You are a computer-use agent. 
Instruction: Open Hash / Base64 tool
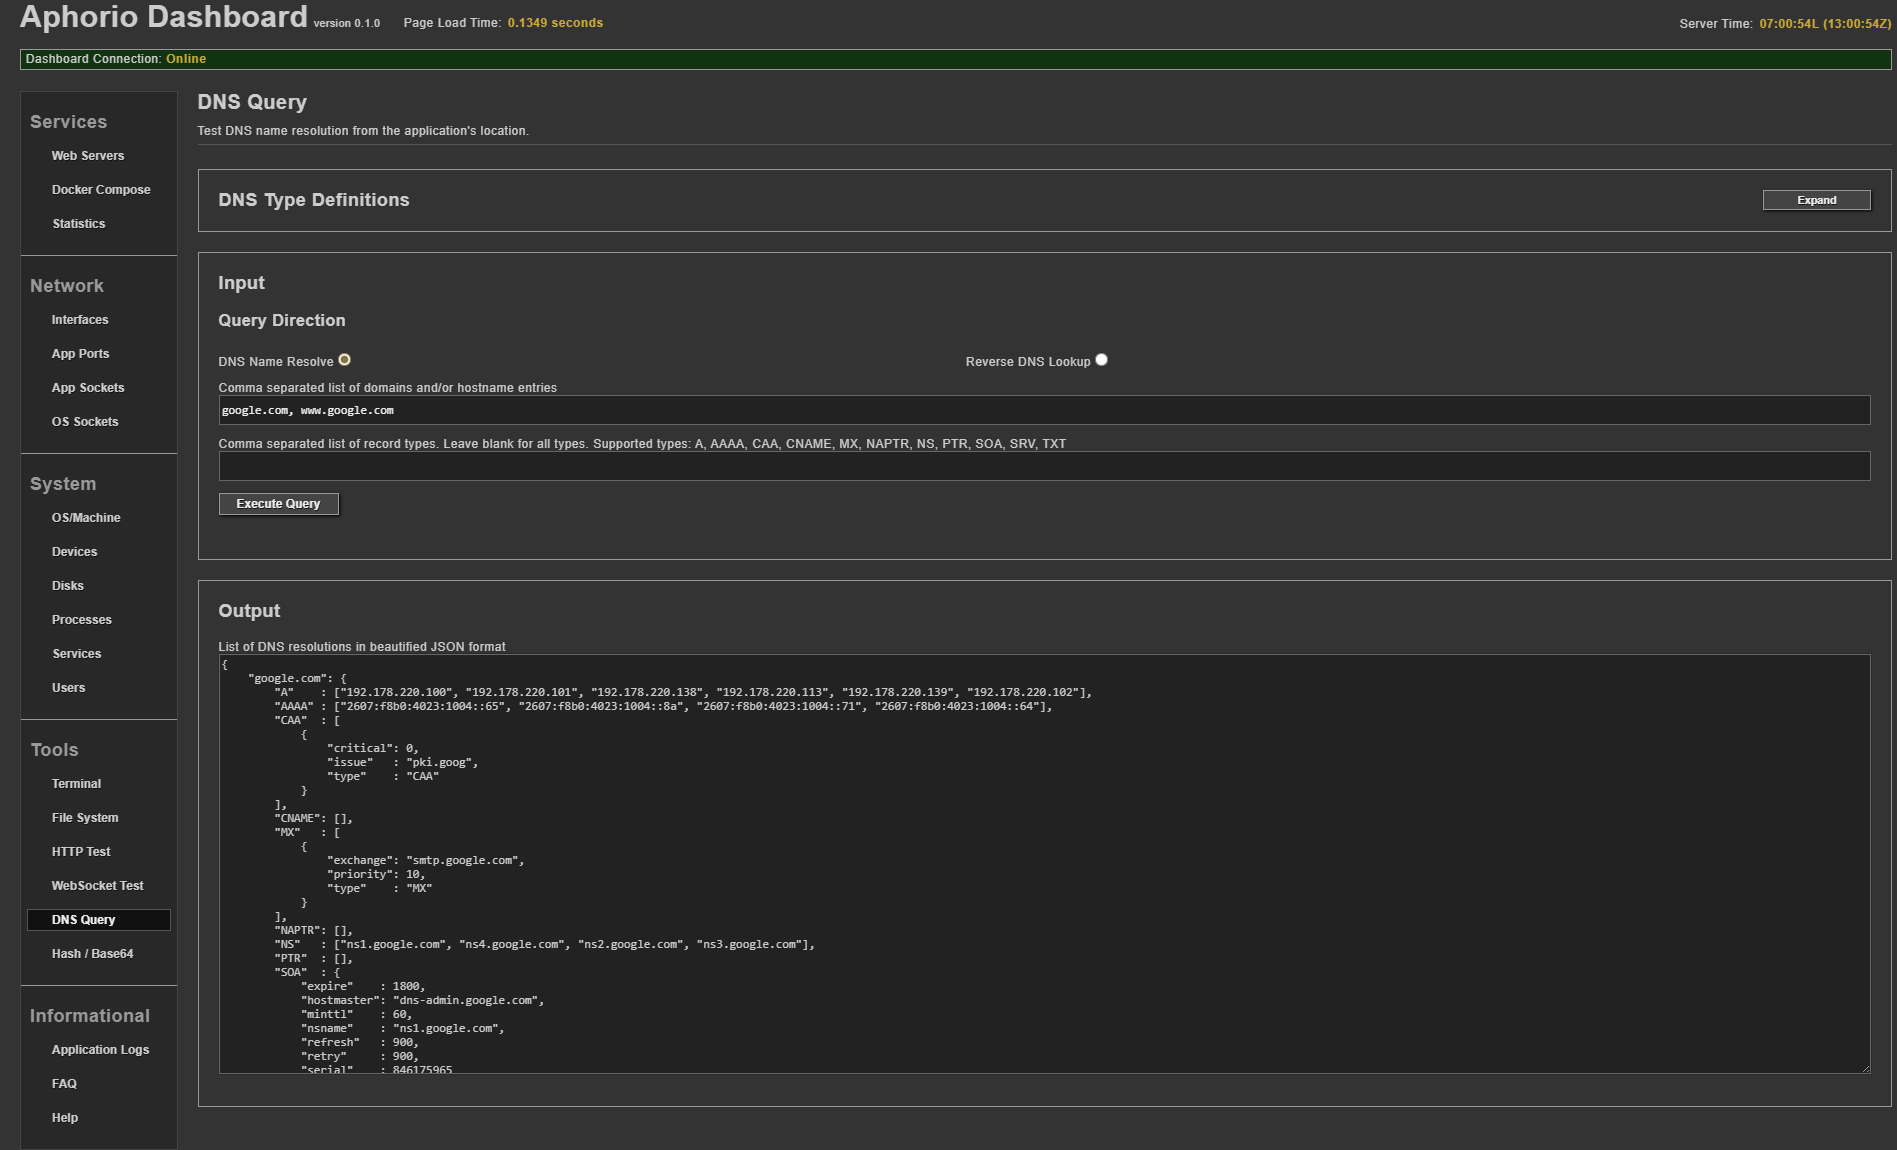[x=93, y=954]
